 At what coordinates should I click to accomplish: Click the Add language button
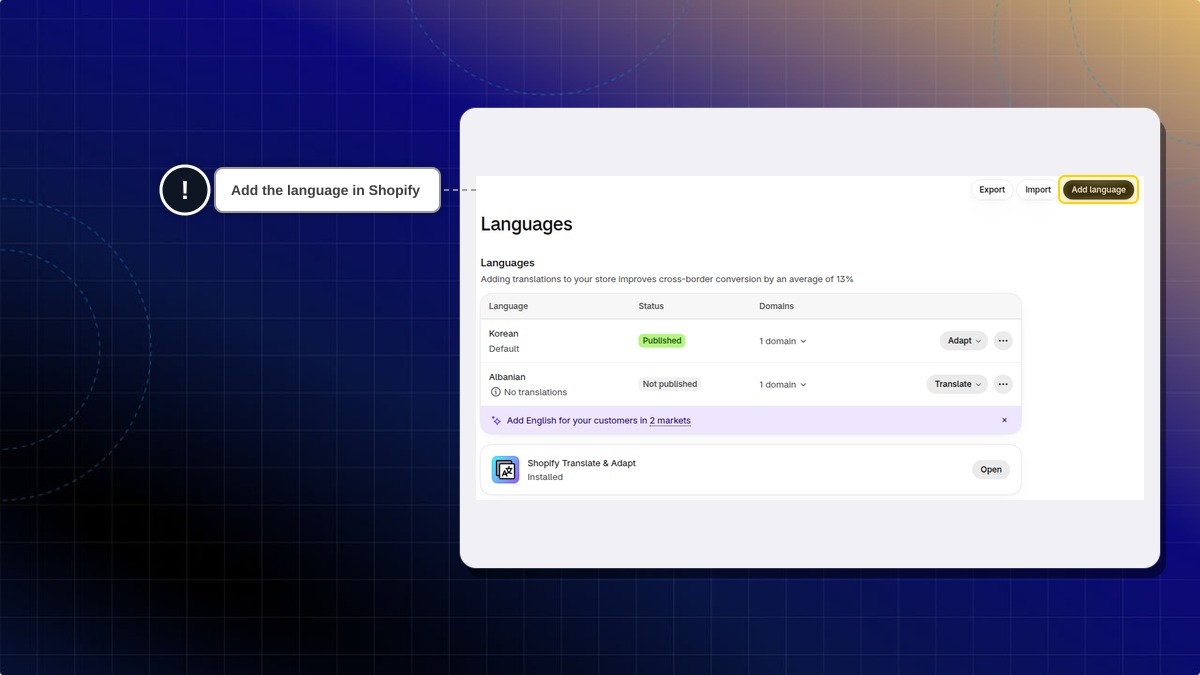[1098, 190]
